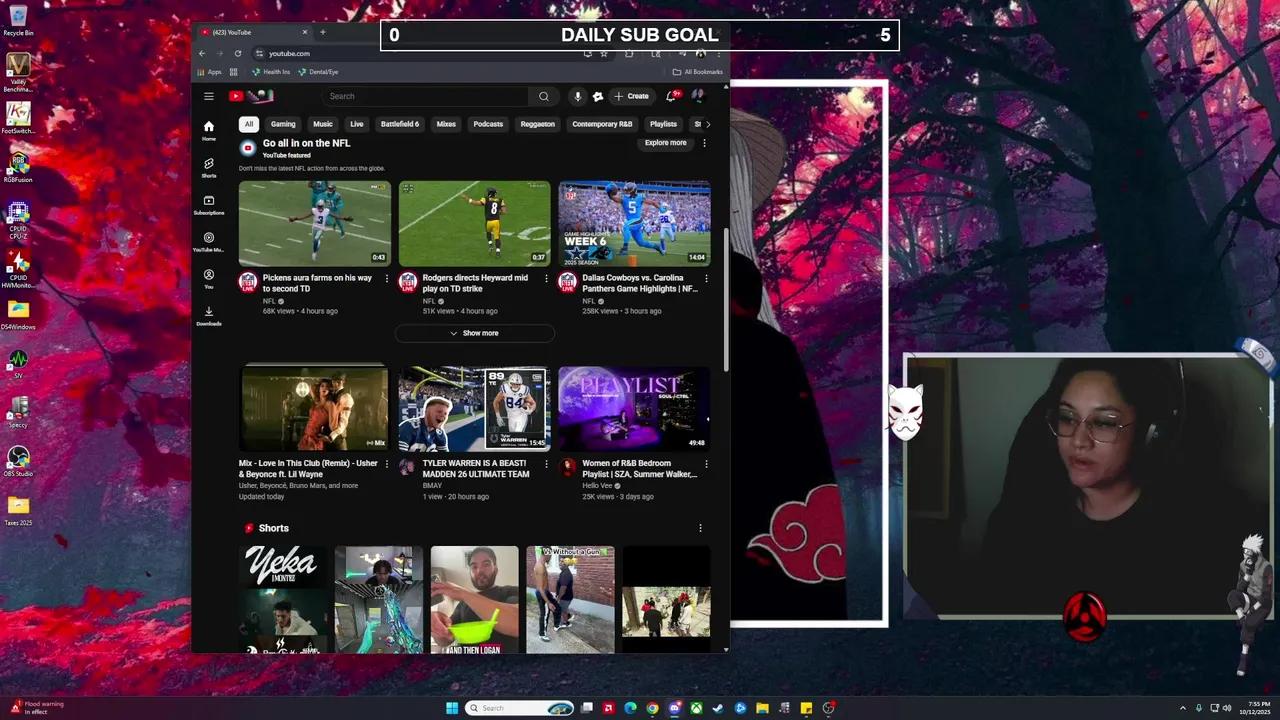This screenshot has width=1280, height=720.
Task: Show hidden system tray icons
Action: point(1183,708)
